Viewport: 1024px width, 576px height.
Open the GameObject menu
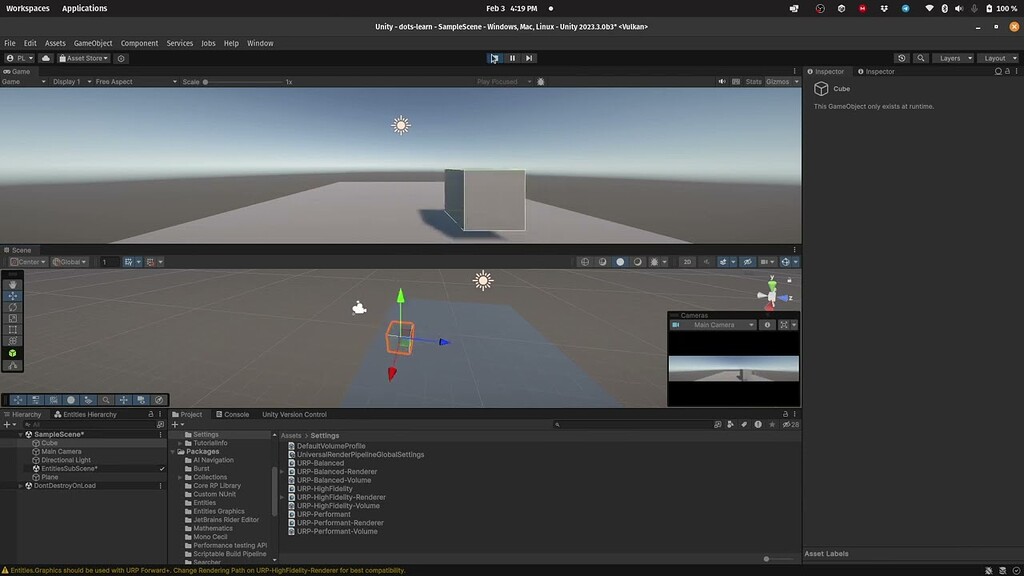click(92, 43)
